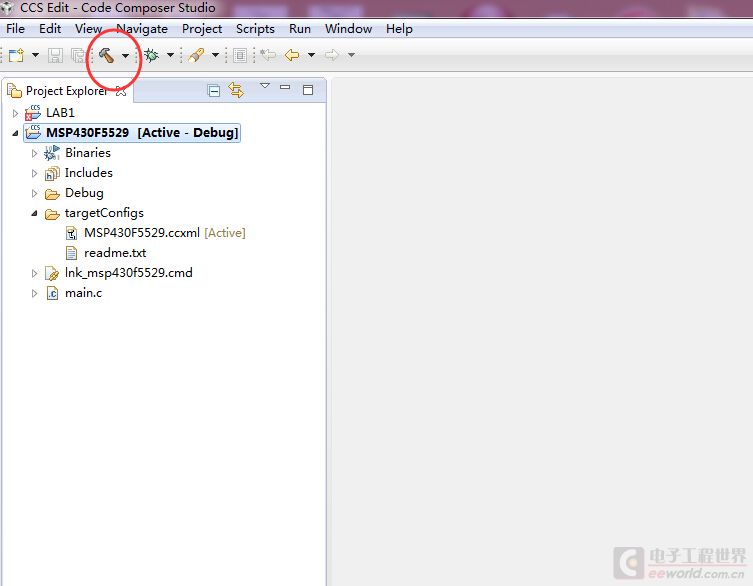Open the Back history dropdown arrow
The image size is (753, 586).
(311, 55)
